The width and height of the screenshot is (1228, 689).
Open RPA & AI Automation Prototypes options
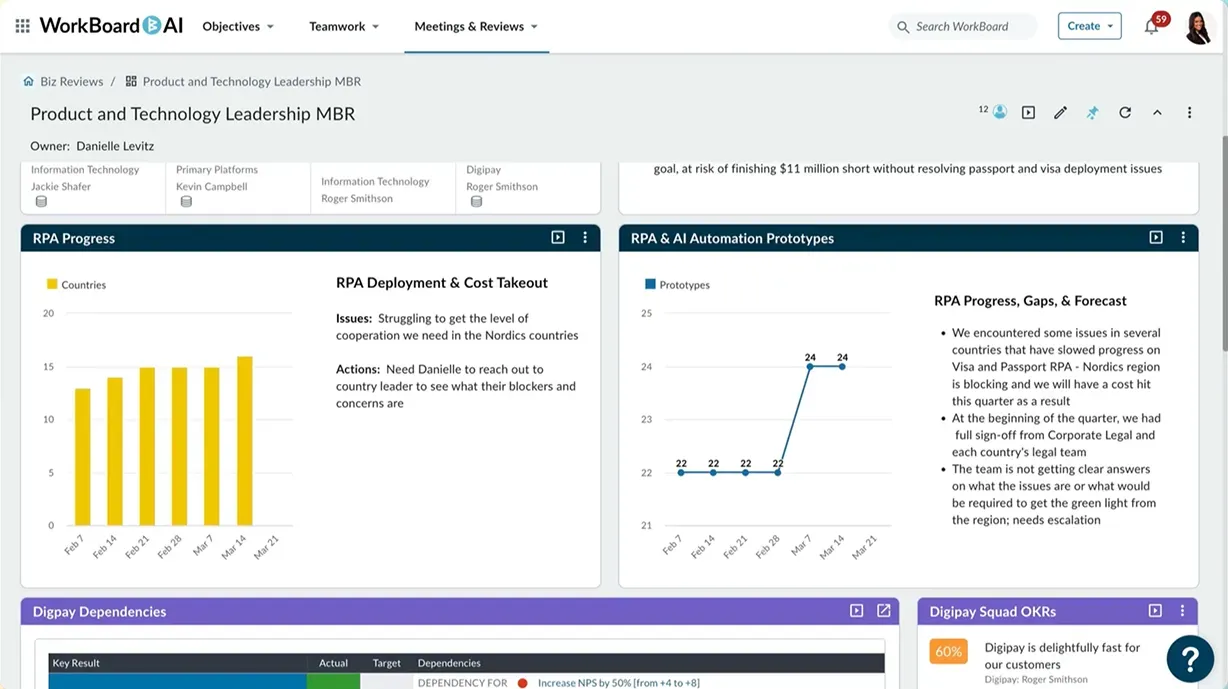[1183, 238]
